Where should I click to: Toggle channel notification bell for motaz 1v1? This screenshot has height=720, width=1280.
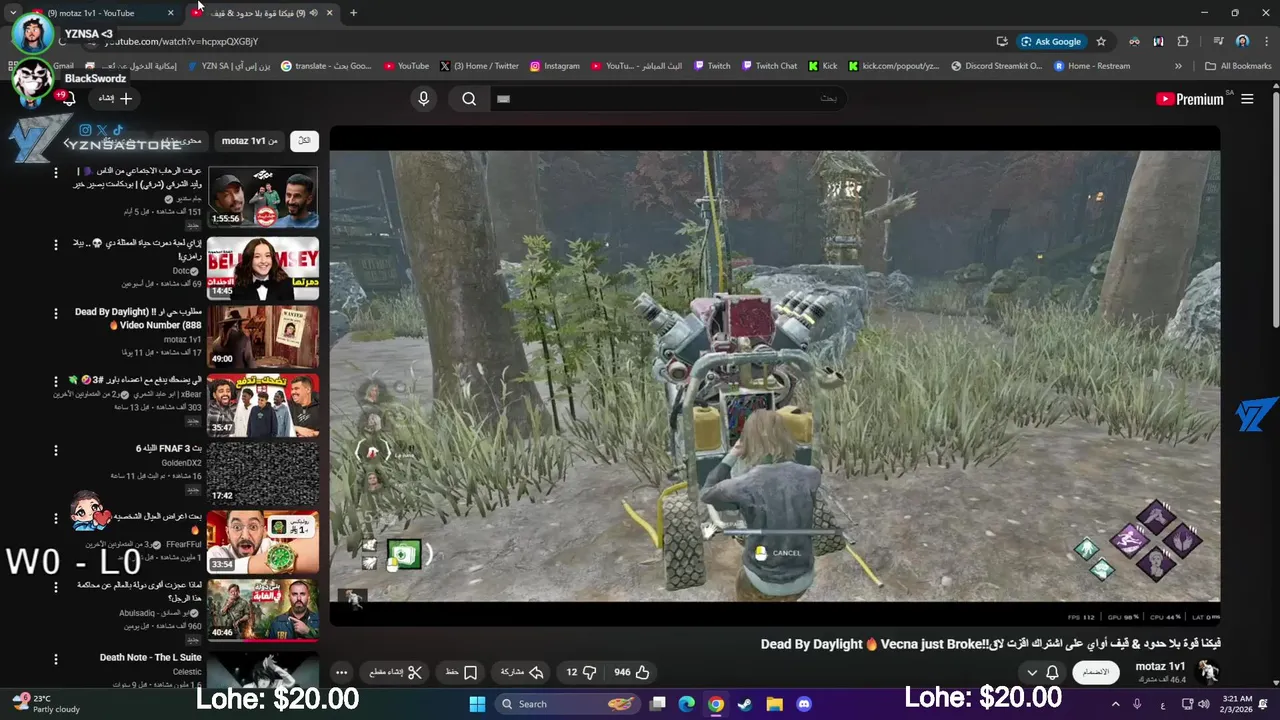pyautogui.click(x=1052, y=672)
